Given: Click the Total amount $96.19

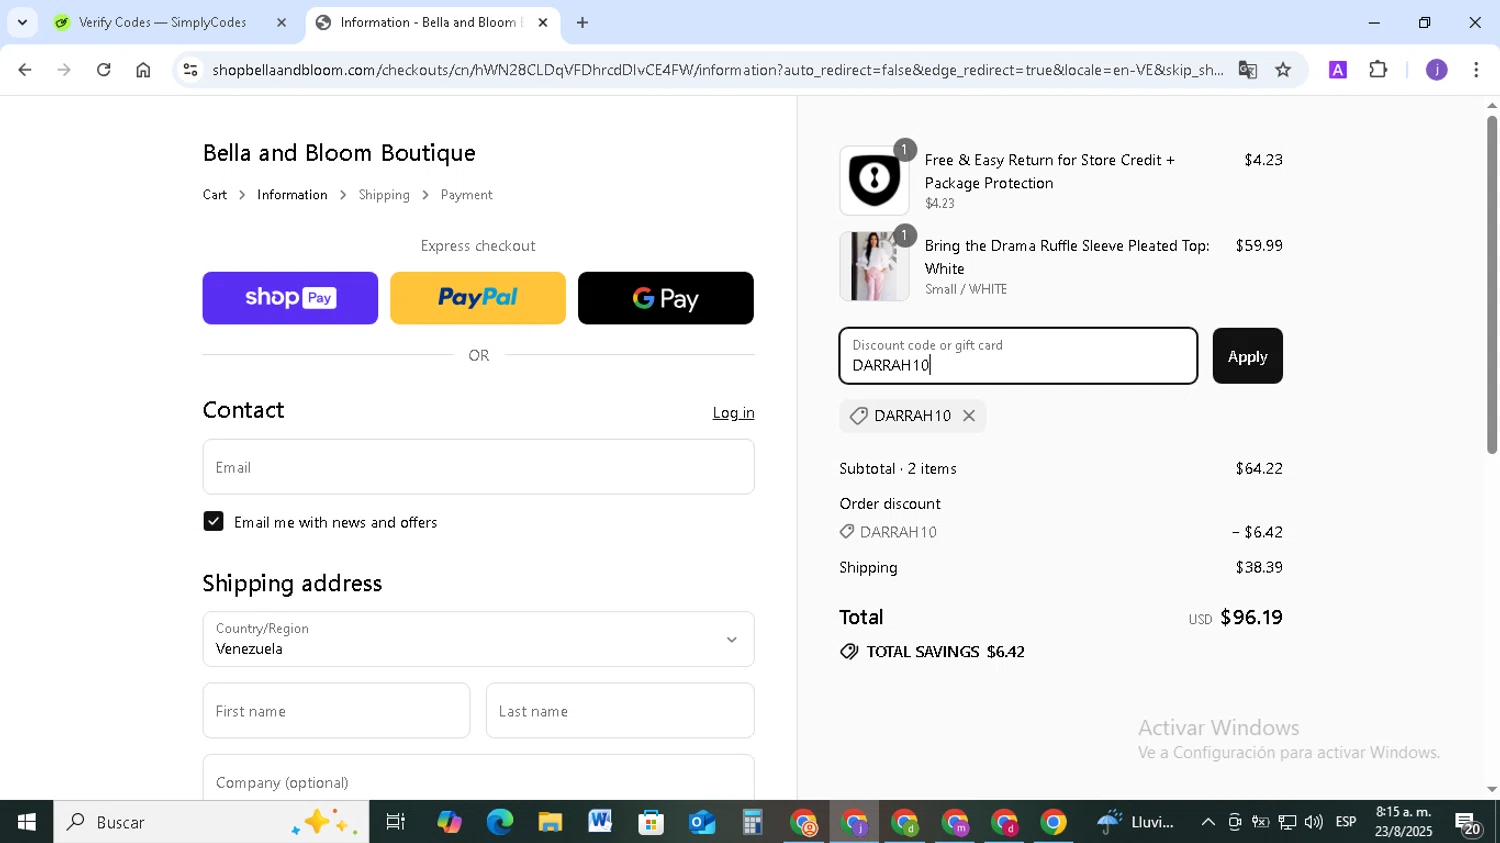Looking at the screenshot, I should pos(1251,617).
